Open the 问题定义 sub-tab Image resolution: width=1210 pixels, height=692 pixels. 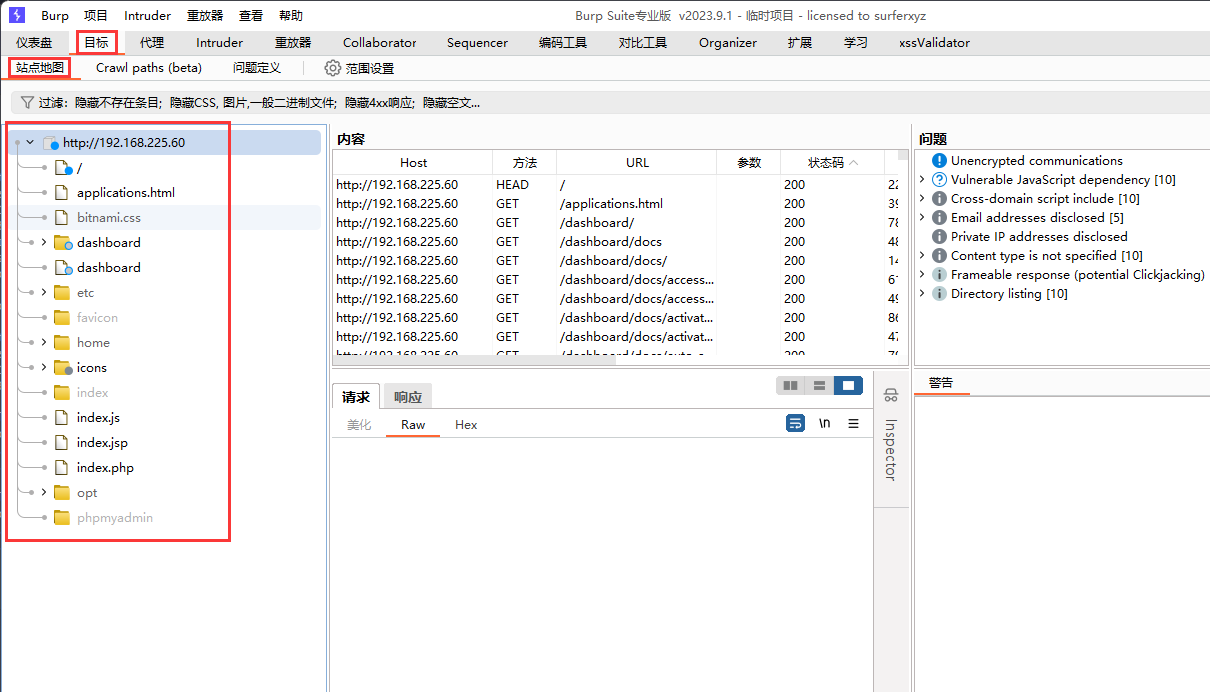[x=257, y=68]
